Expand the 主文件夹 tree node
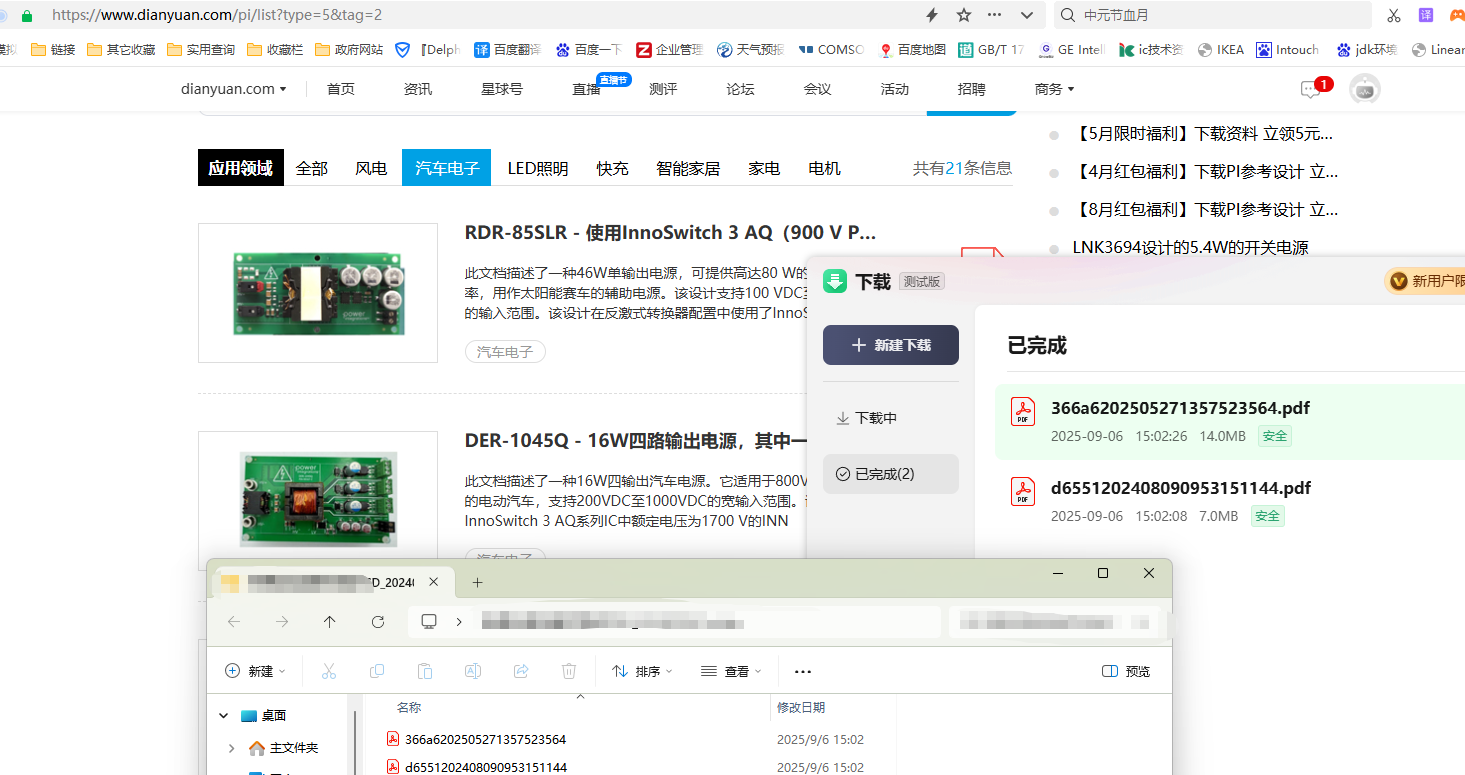This screenshot has width=1465, height=775. click(232, 748)
